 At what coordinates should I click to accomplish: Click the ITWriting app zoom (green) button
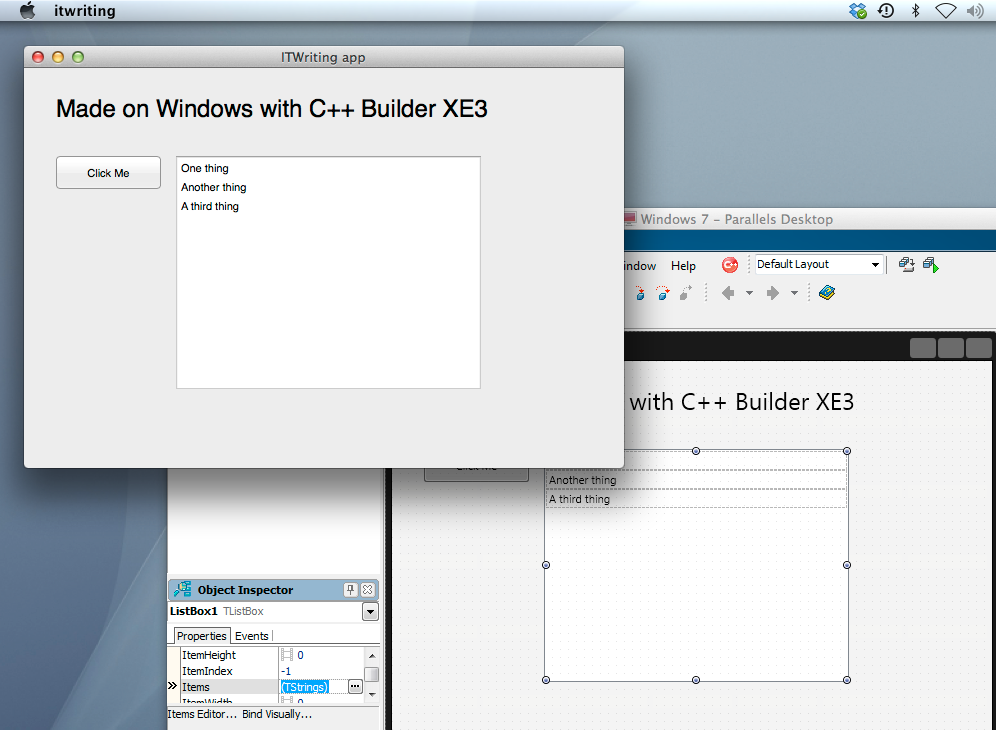78,57
